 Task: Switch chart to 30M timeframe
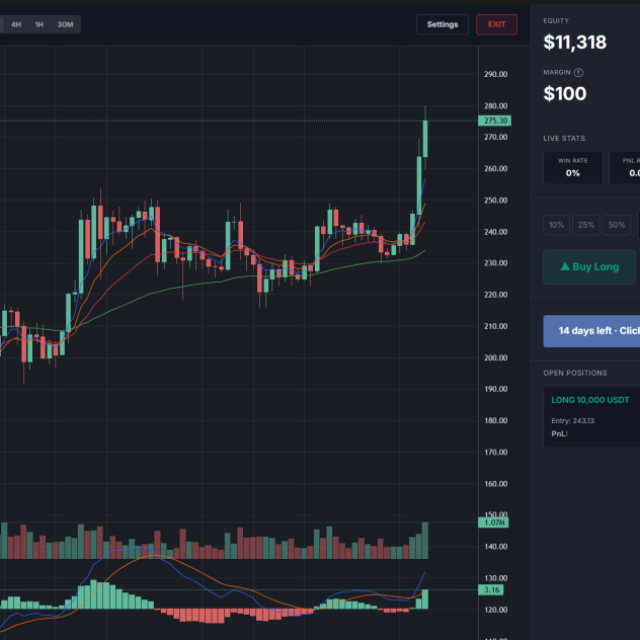tap(65, 24)
